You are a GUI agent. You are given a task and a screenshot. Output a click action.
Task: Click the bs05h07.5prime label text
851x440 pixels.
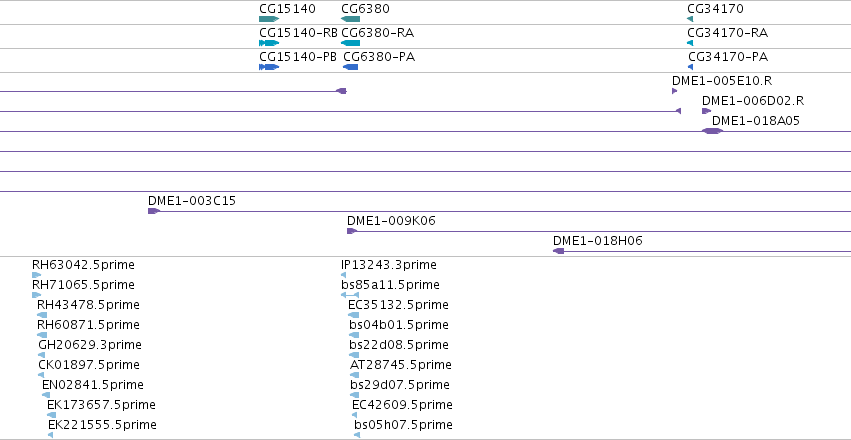coord(403,425)
